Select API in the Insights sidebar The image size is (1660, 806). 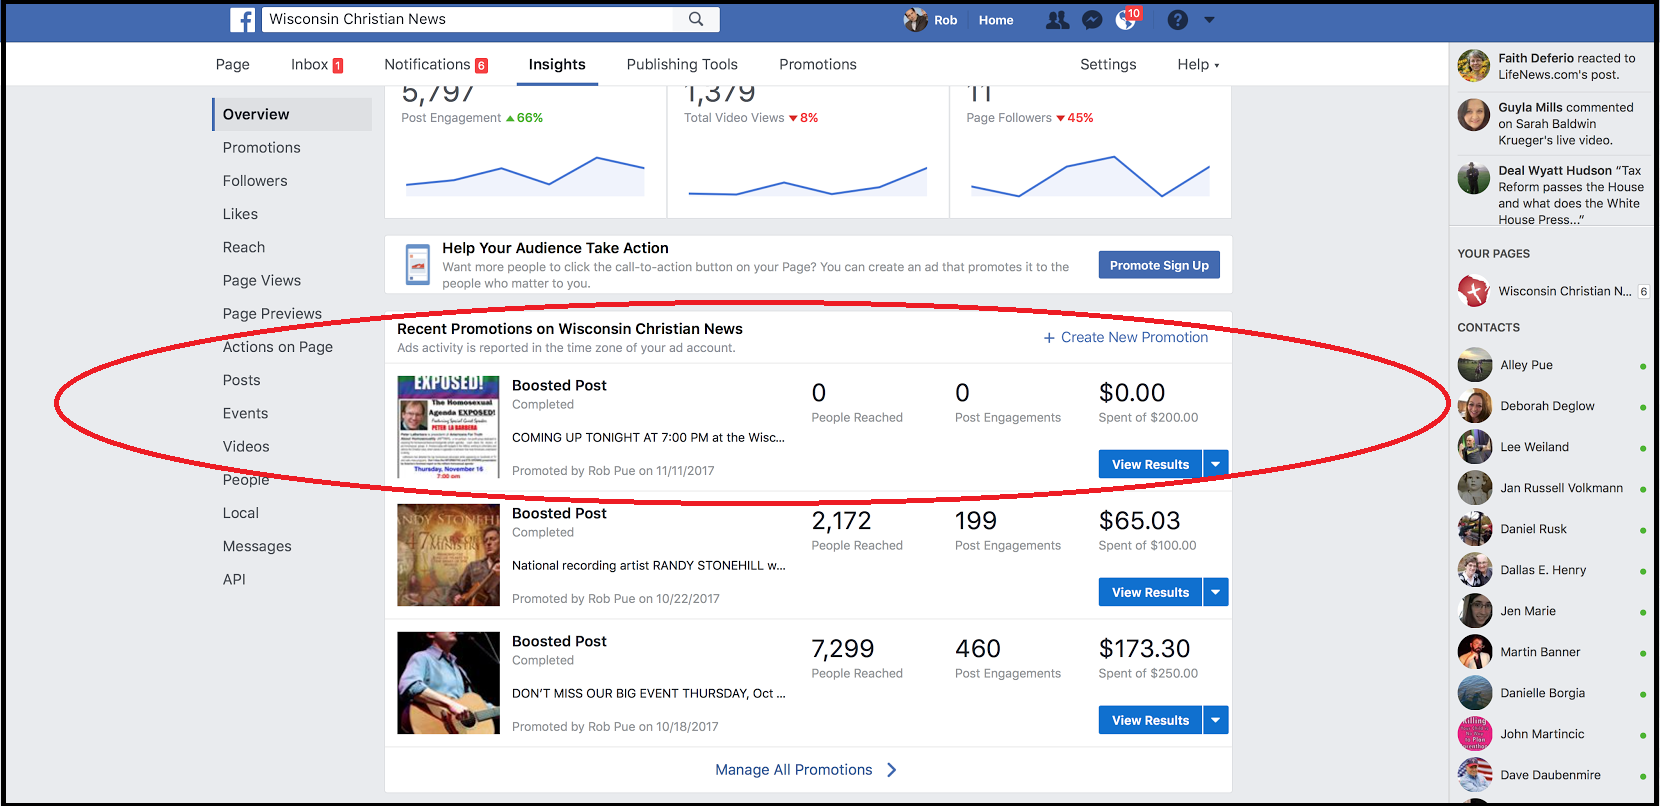(x=234, y=579)
